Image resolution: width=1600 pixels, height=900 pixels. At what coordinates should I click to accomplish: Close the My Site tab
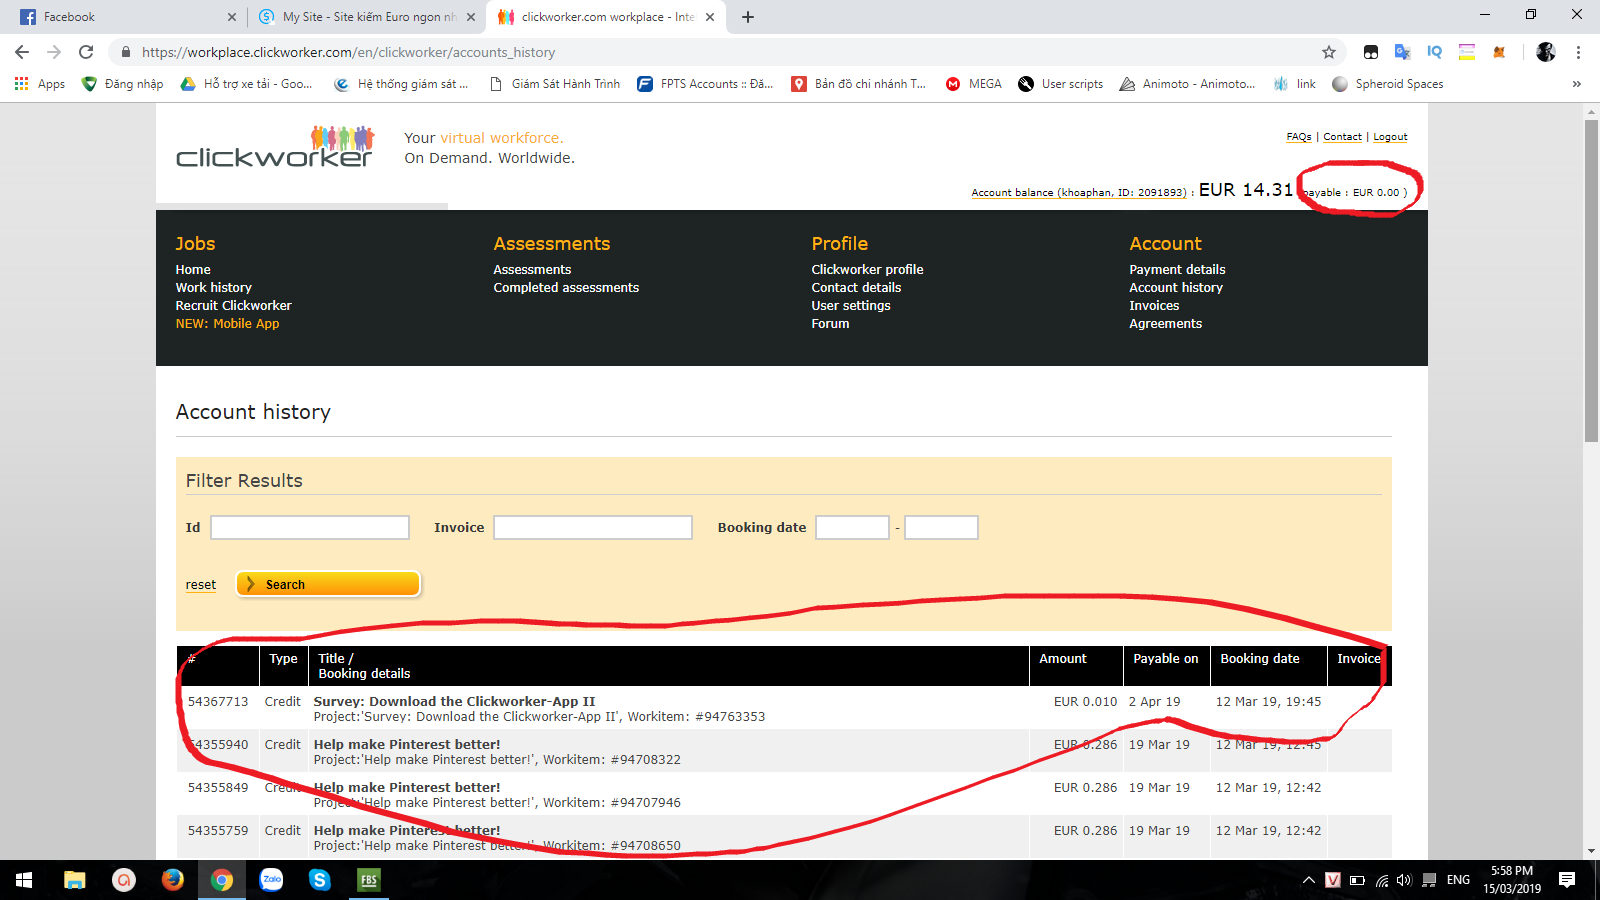[471, 17]
